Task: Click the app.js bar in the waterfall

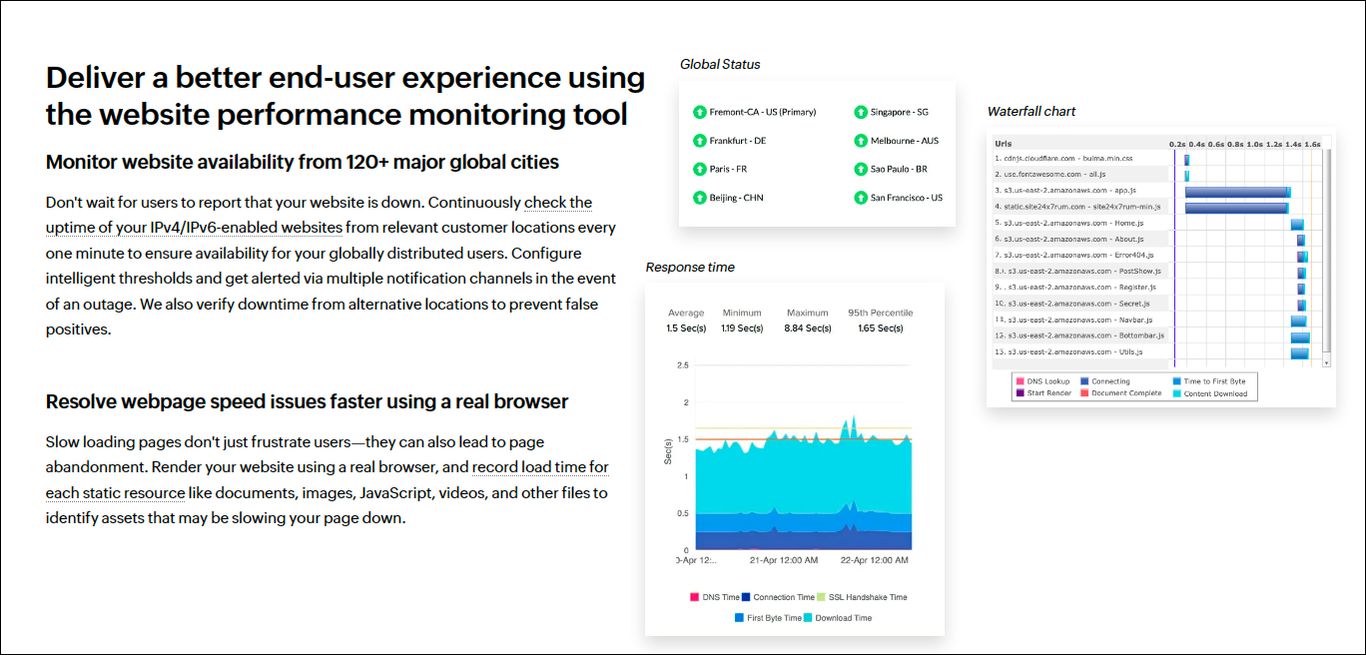Action: click(x=1238, y=192)
